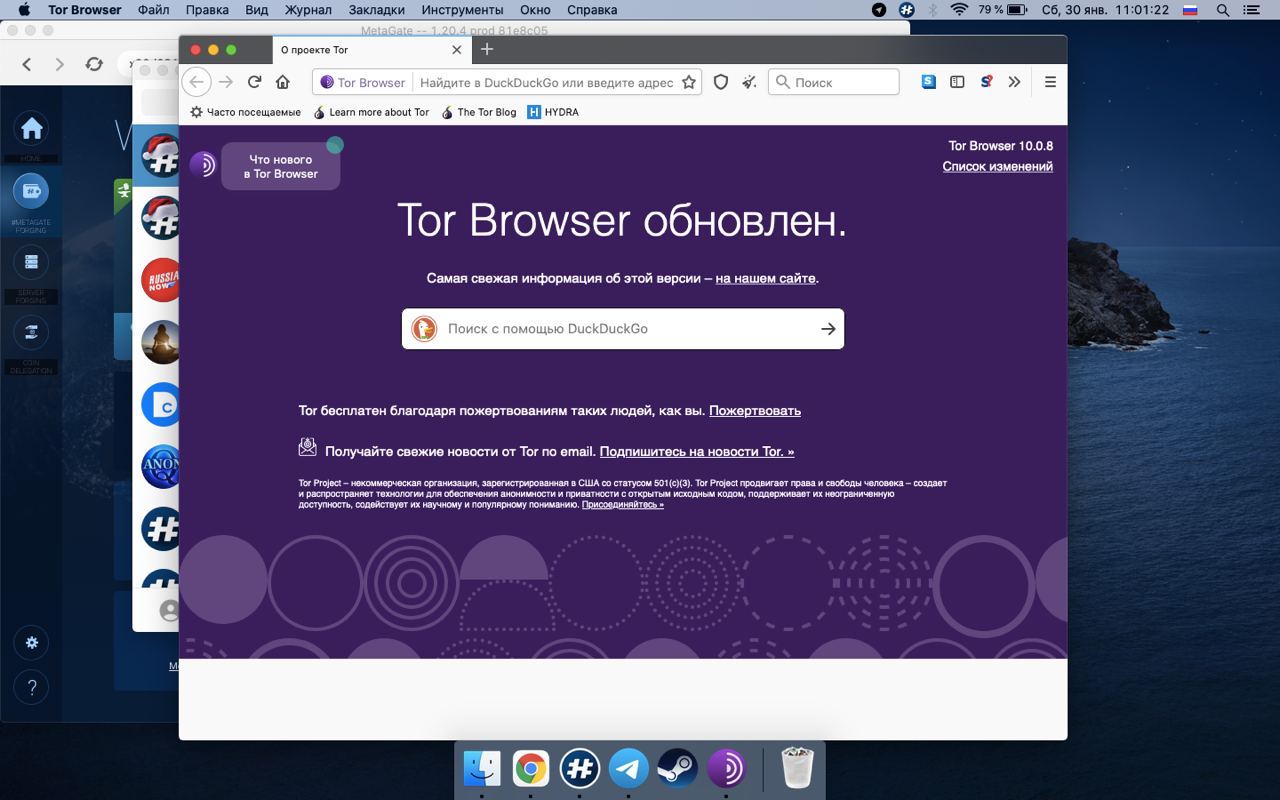Bookmark this page with the star icon

[688, 82]
